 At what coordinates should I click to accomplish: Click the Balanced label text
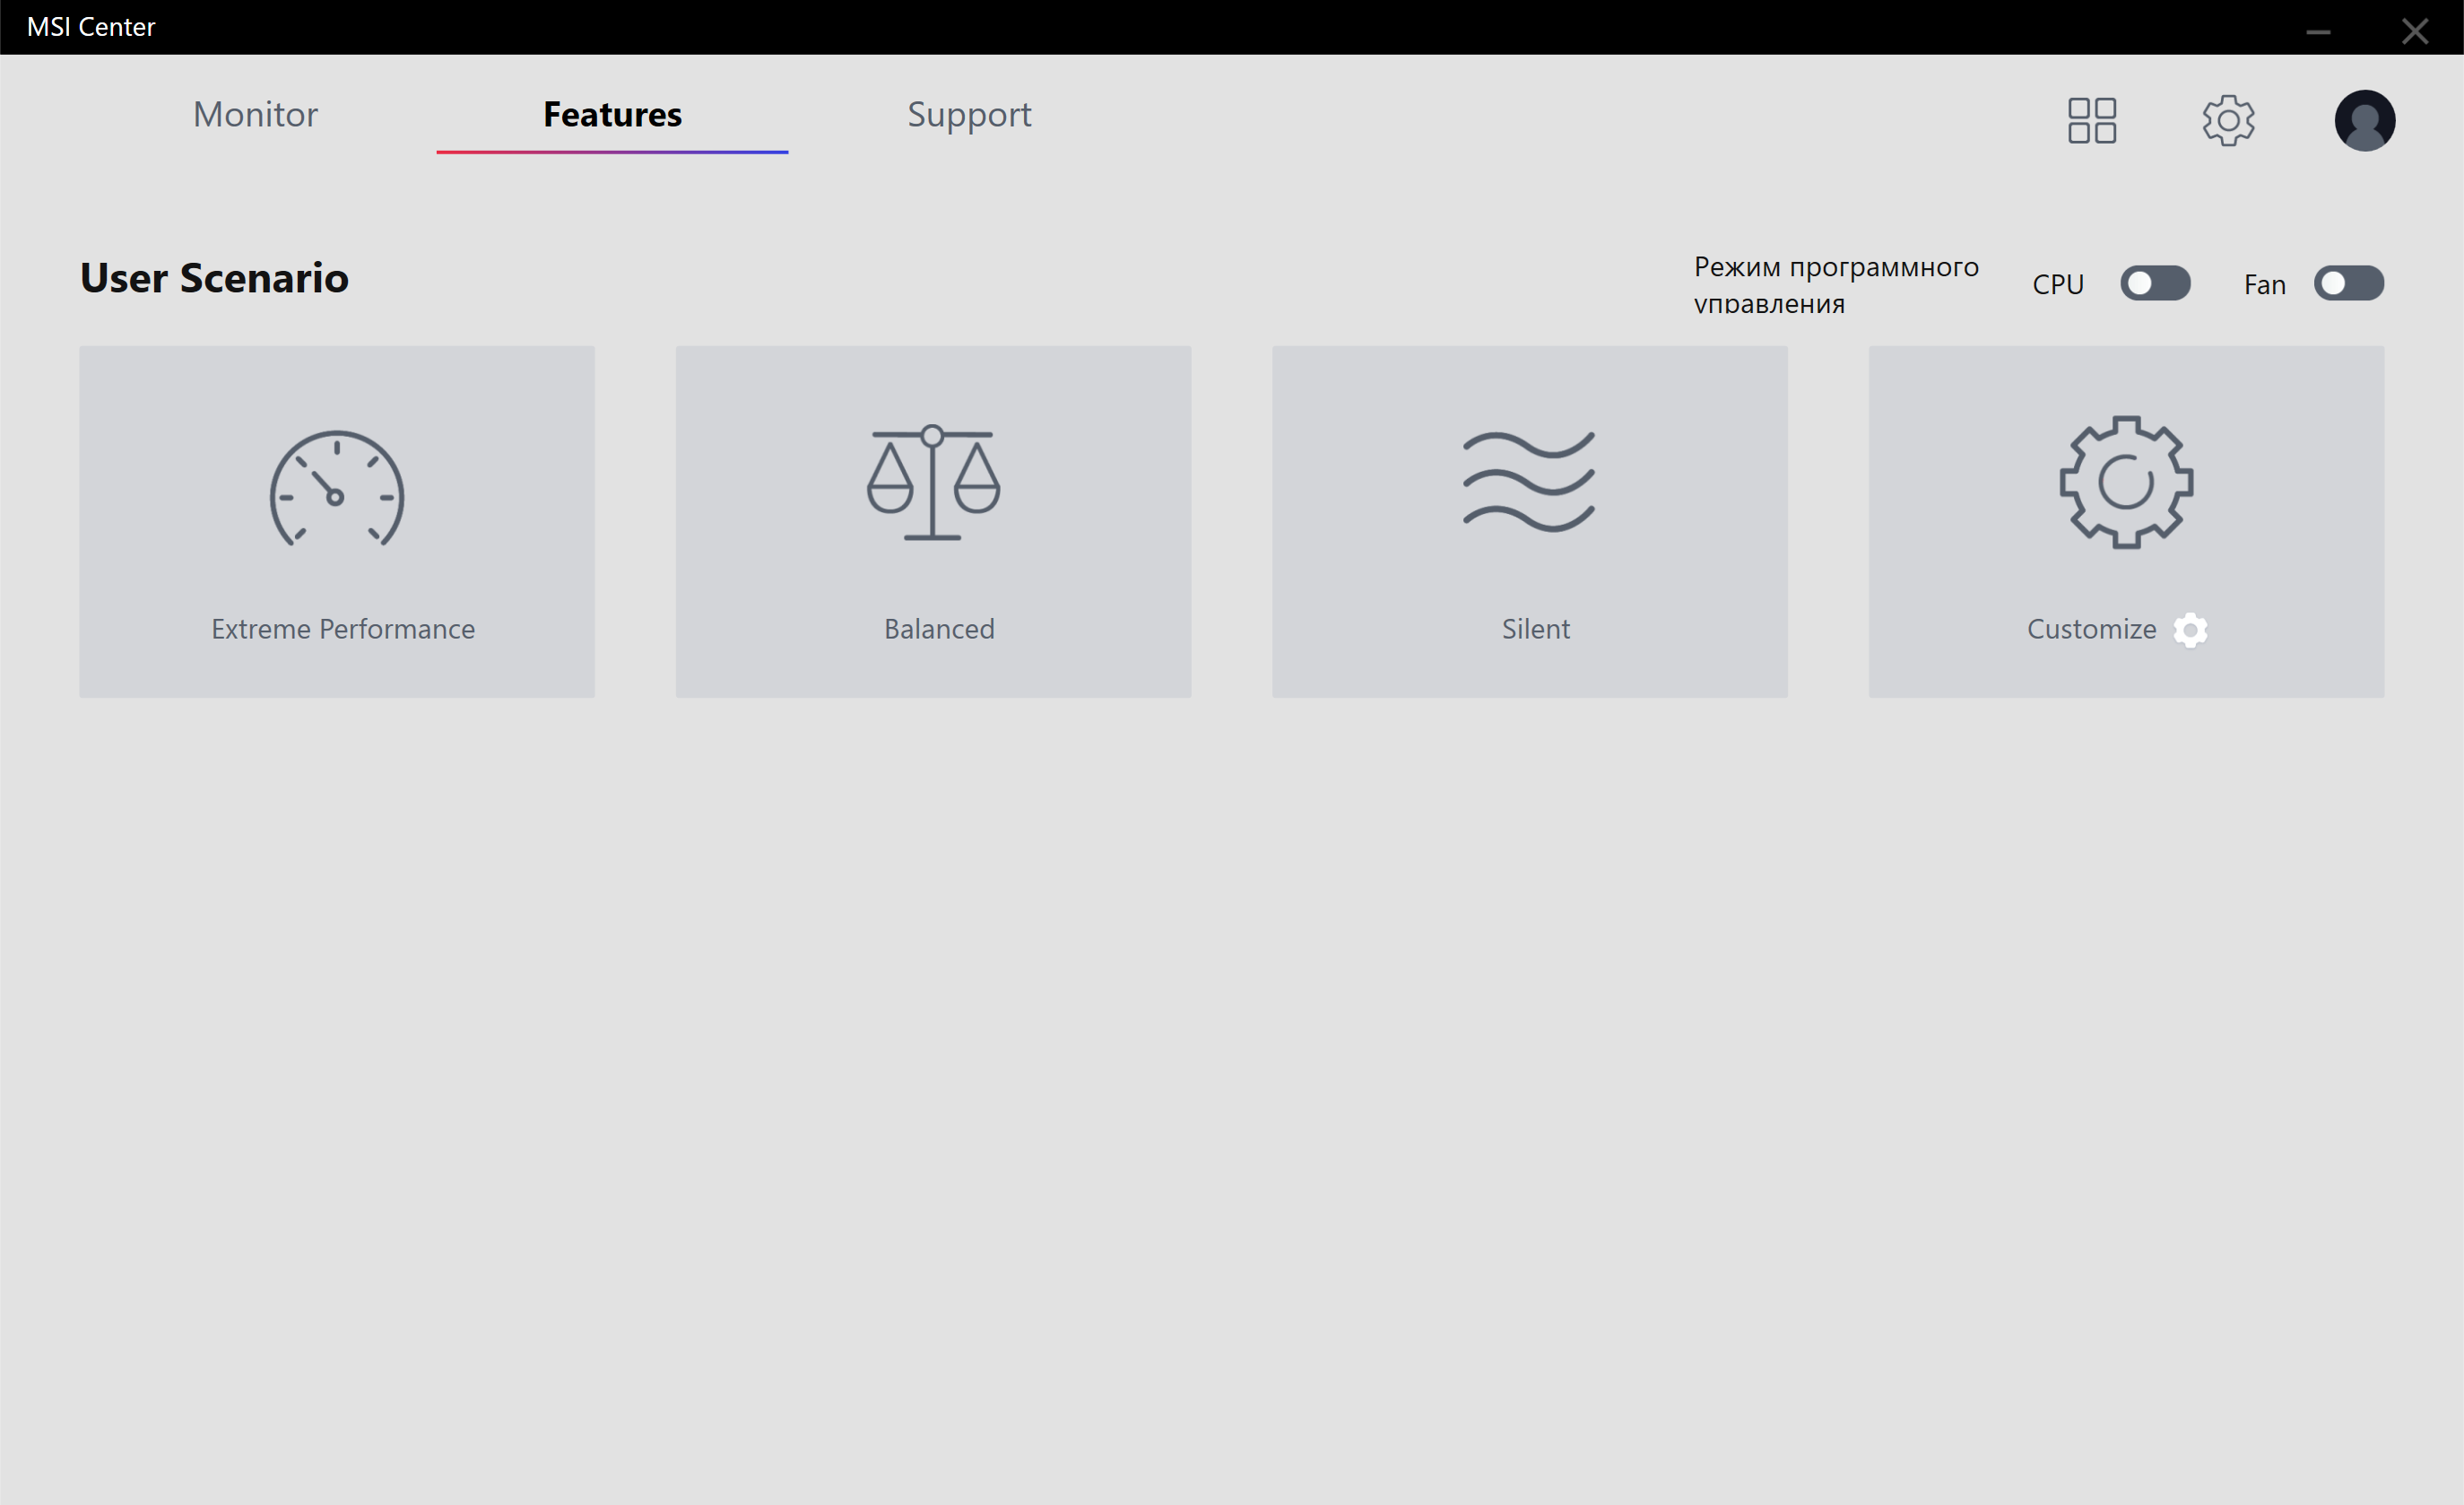(x=939, y=629)
